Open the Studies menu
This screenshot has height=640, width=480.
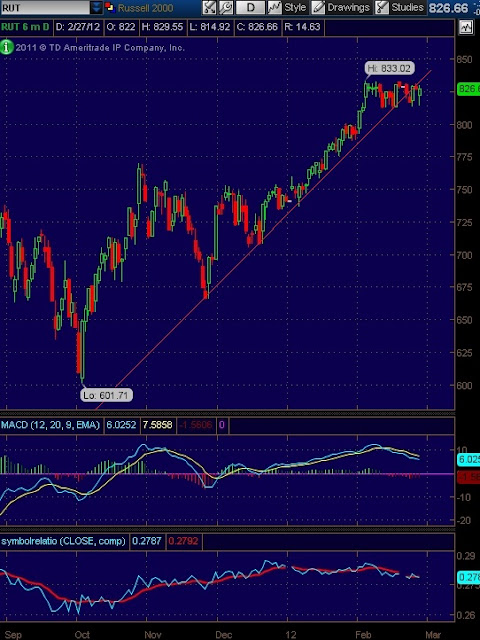pos(400,7)
